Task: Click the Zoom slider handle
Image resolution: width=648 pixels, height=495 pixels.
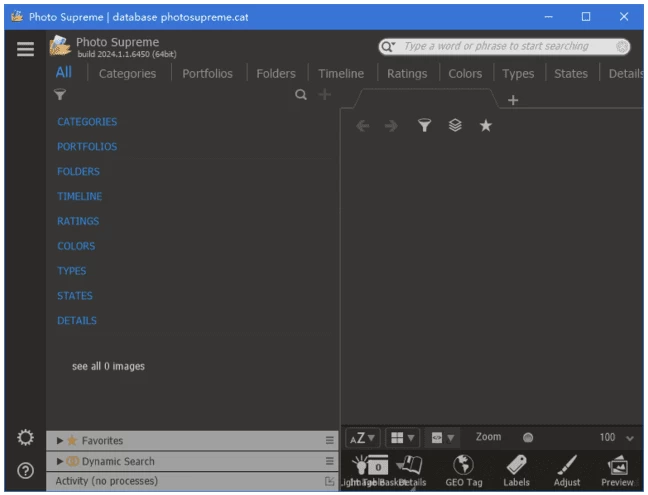Action: click(x=528, y=438)
